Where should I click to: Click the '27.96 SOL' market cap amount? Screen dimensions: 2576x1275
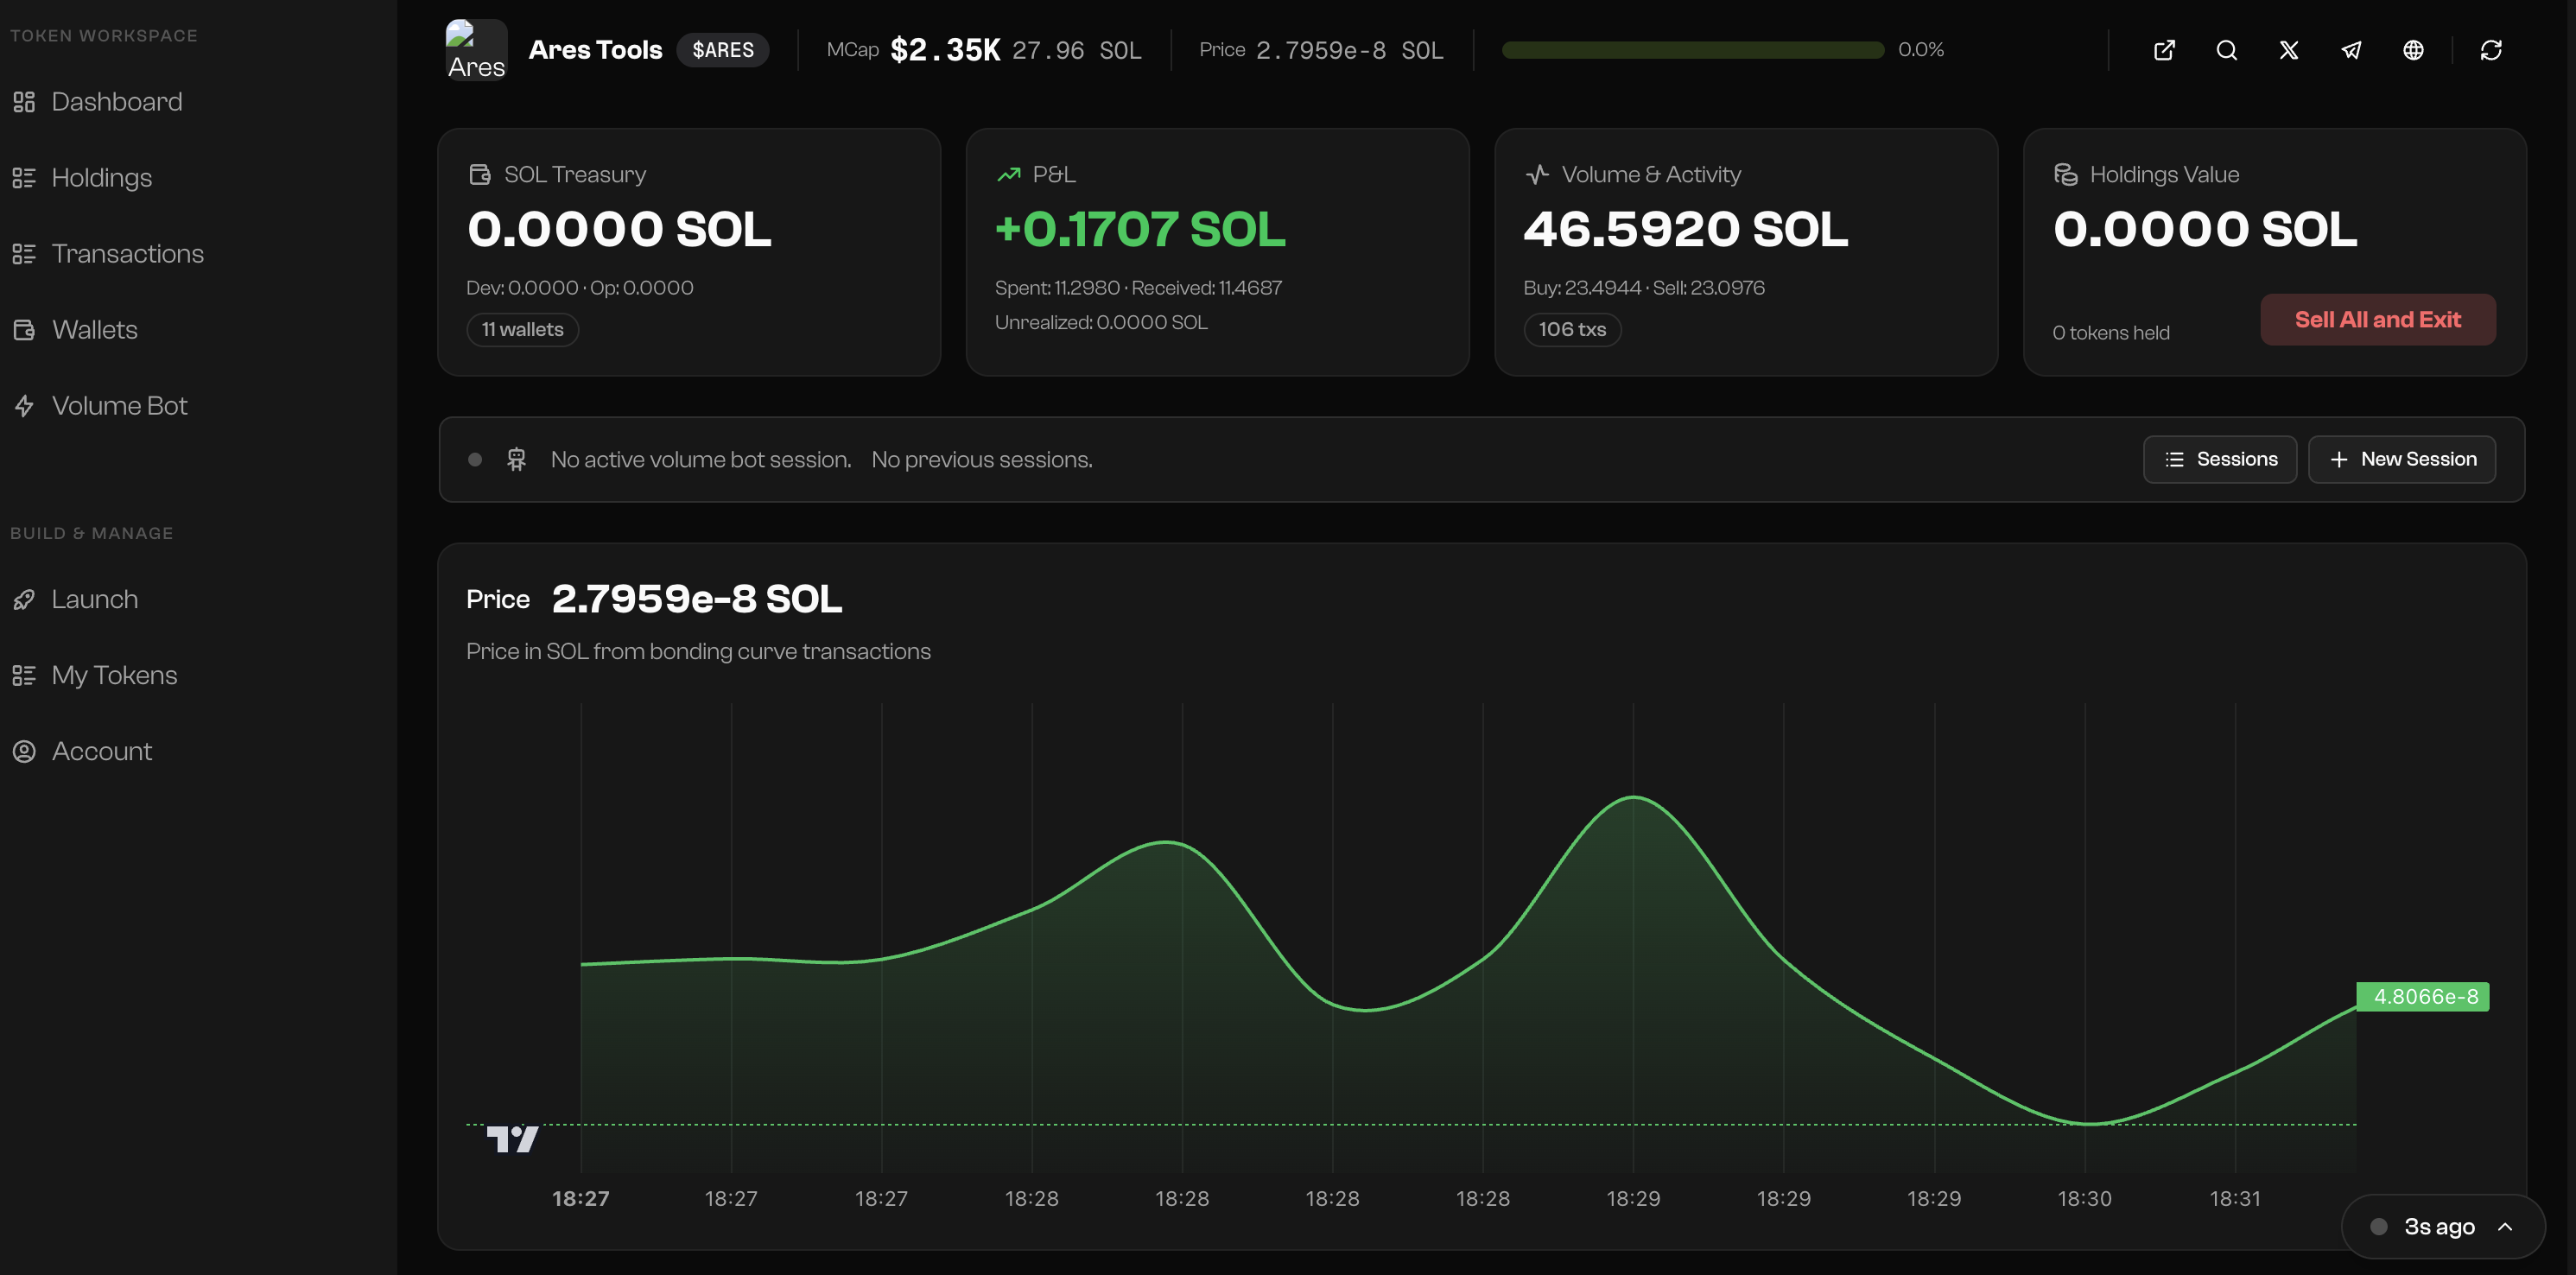1077,50
